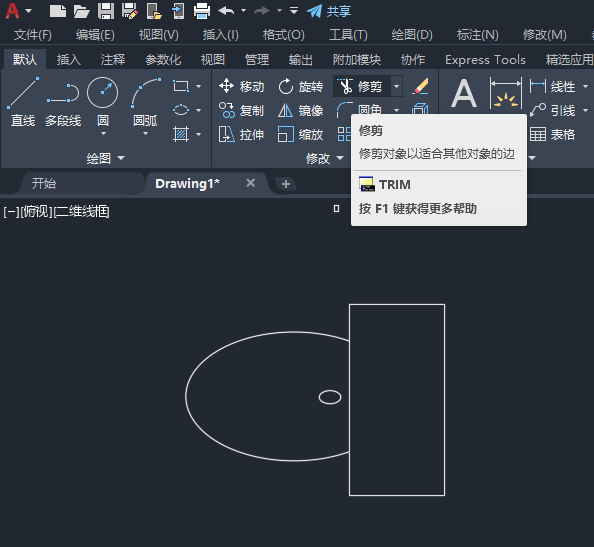Switch to the Annotate (注释) ribbon tab
The image size is (594, 547).
pyautogui.click(x=113, y=59)
